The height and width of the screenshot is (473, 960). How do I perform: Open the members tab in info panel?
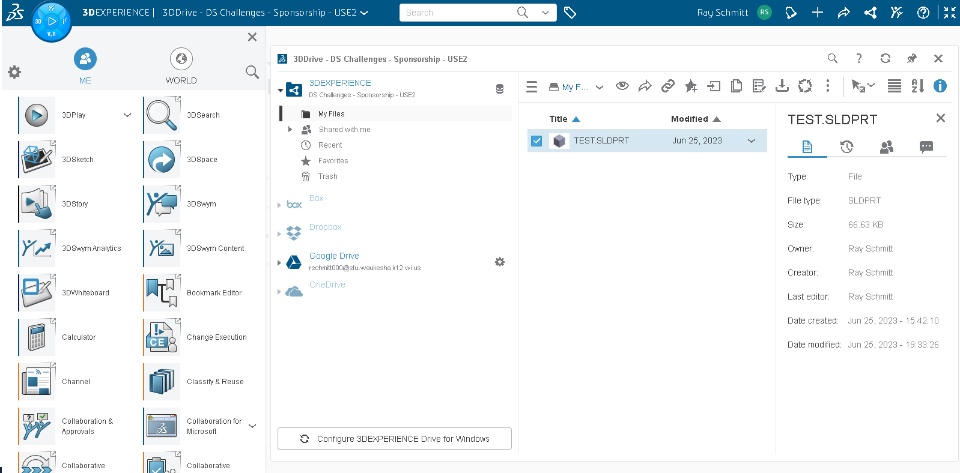click(887, 147)
